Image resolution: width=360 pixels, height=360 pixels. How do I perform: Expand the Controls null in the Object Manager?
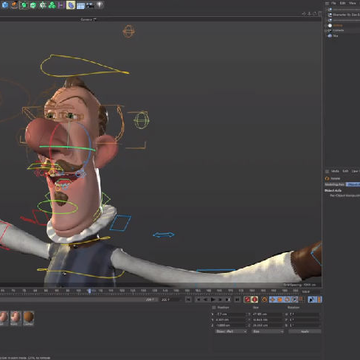326,30
